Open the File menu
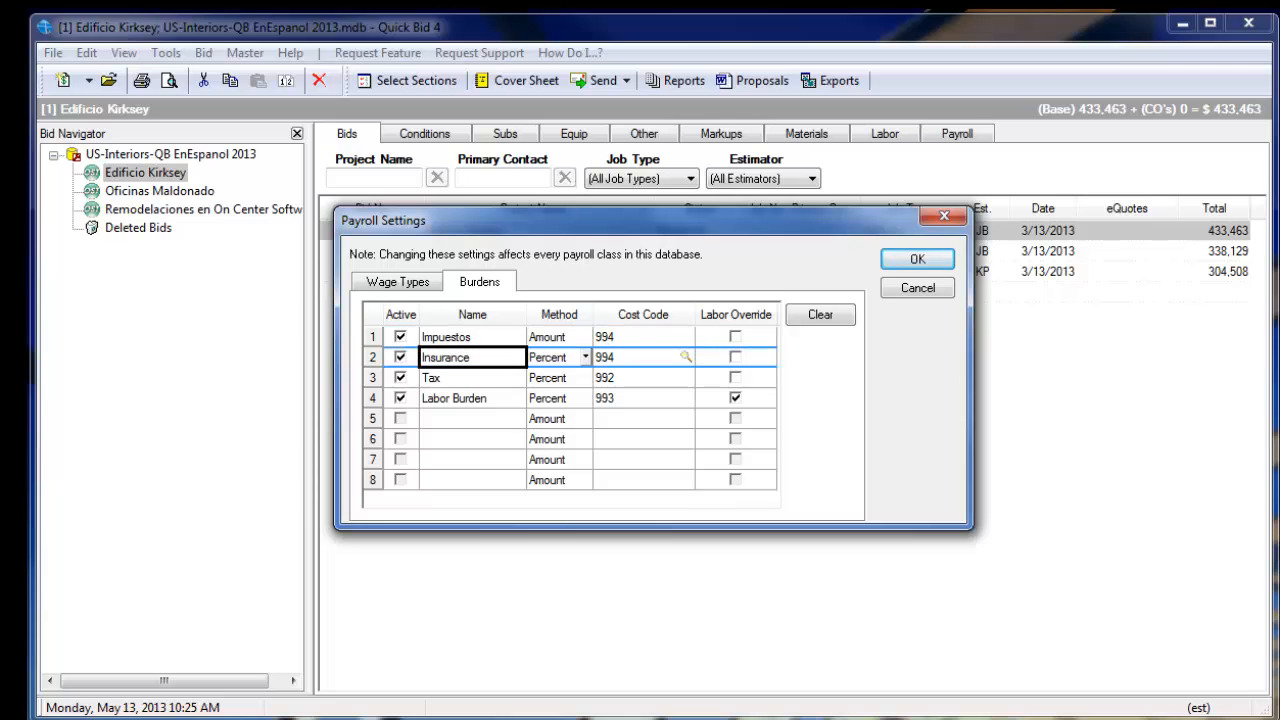The image size is (1280, 720). coord(53,53)
